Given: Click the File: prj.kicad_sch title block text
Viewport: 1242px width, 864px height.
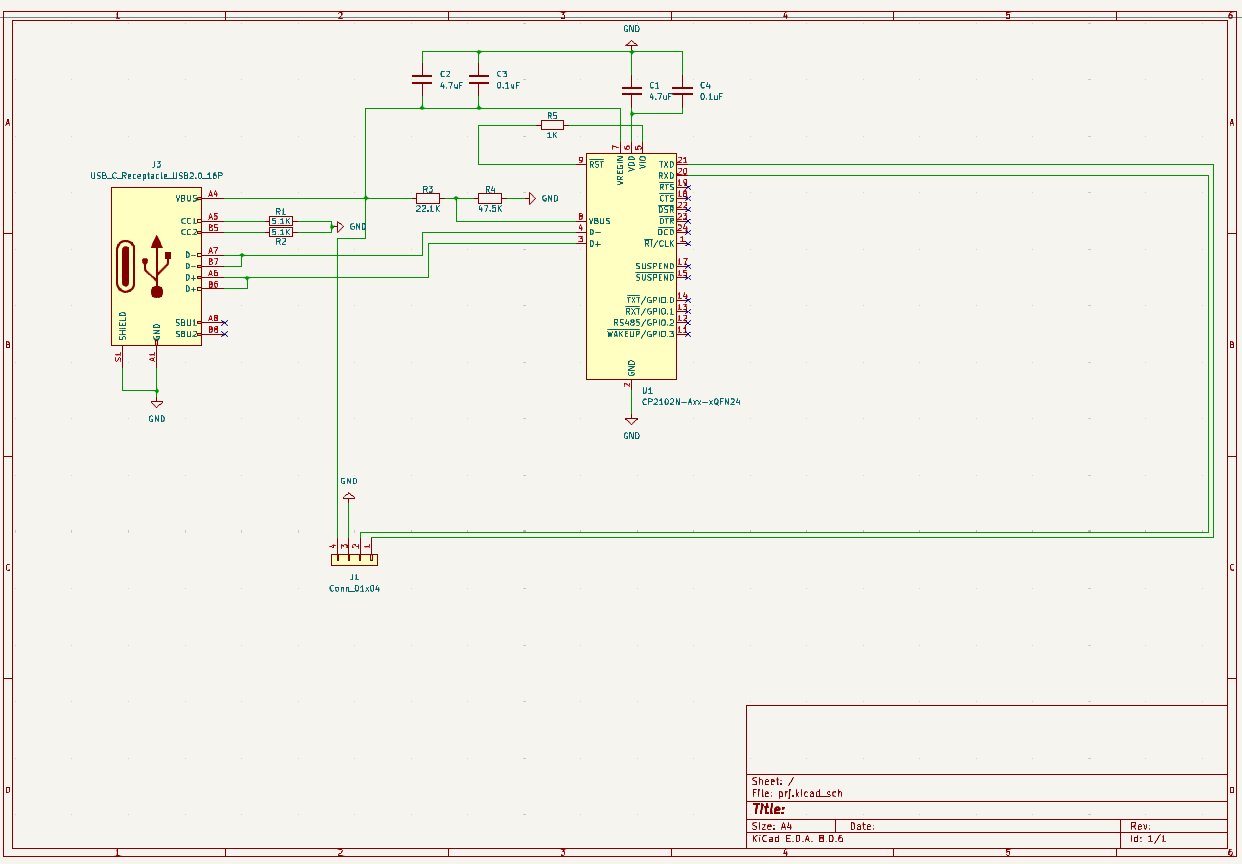Looking at the screenshot, I should [797, 793].
